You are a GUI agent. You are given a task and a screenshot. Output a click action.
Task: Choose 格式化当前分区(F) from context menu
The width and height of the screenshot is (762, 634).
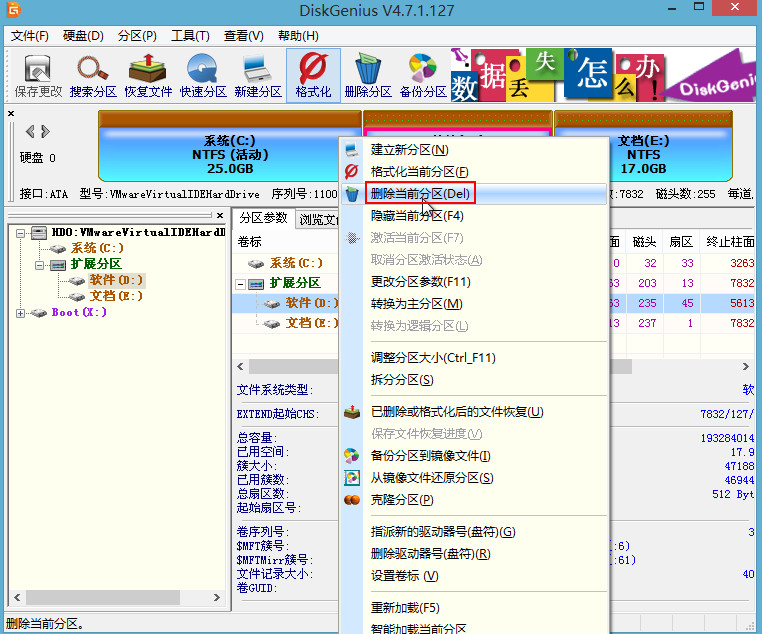click(474, 171)
